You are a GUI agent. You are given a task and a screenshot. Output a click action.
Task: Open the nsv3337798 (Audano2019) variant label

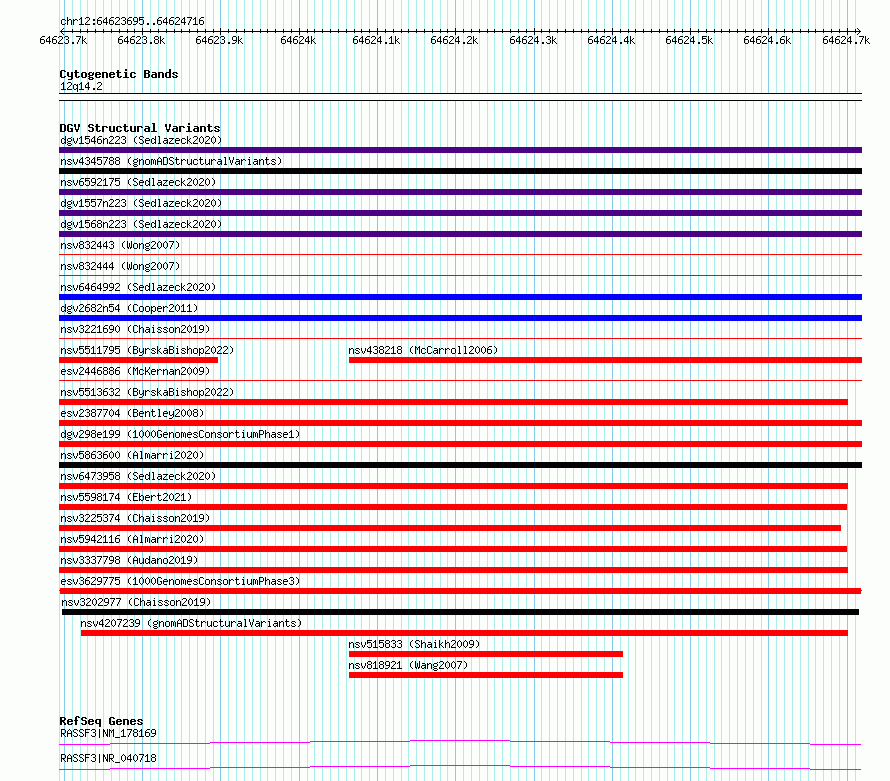point(129,560)
